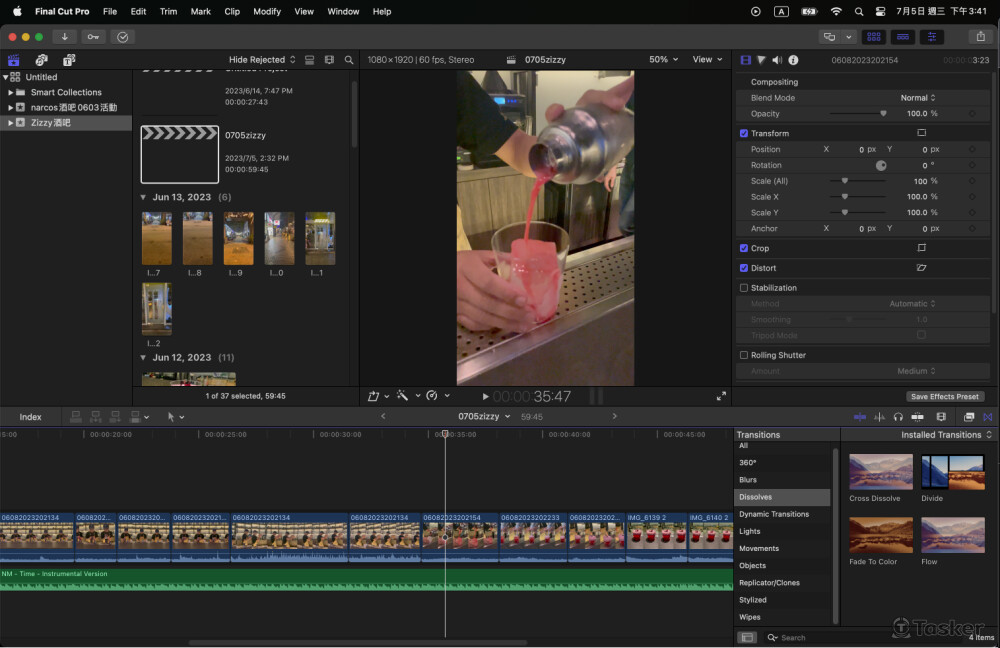
Task: Click the timeline Index button
Action: pyautogui.click(x=31, y=417)
